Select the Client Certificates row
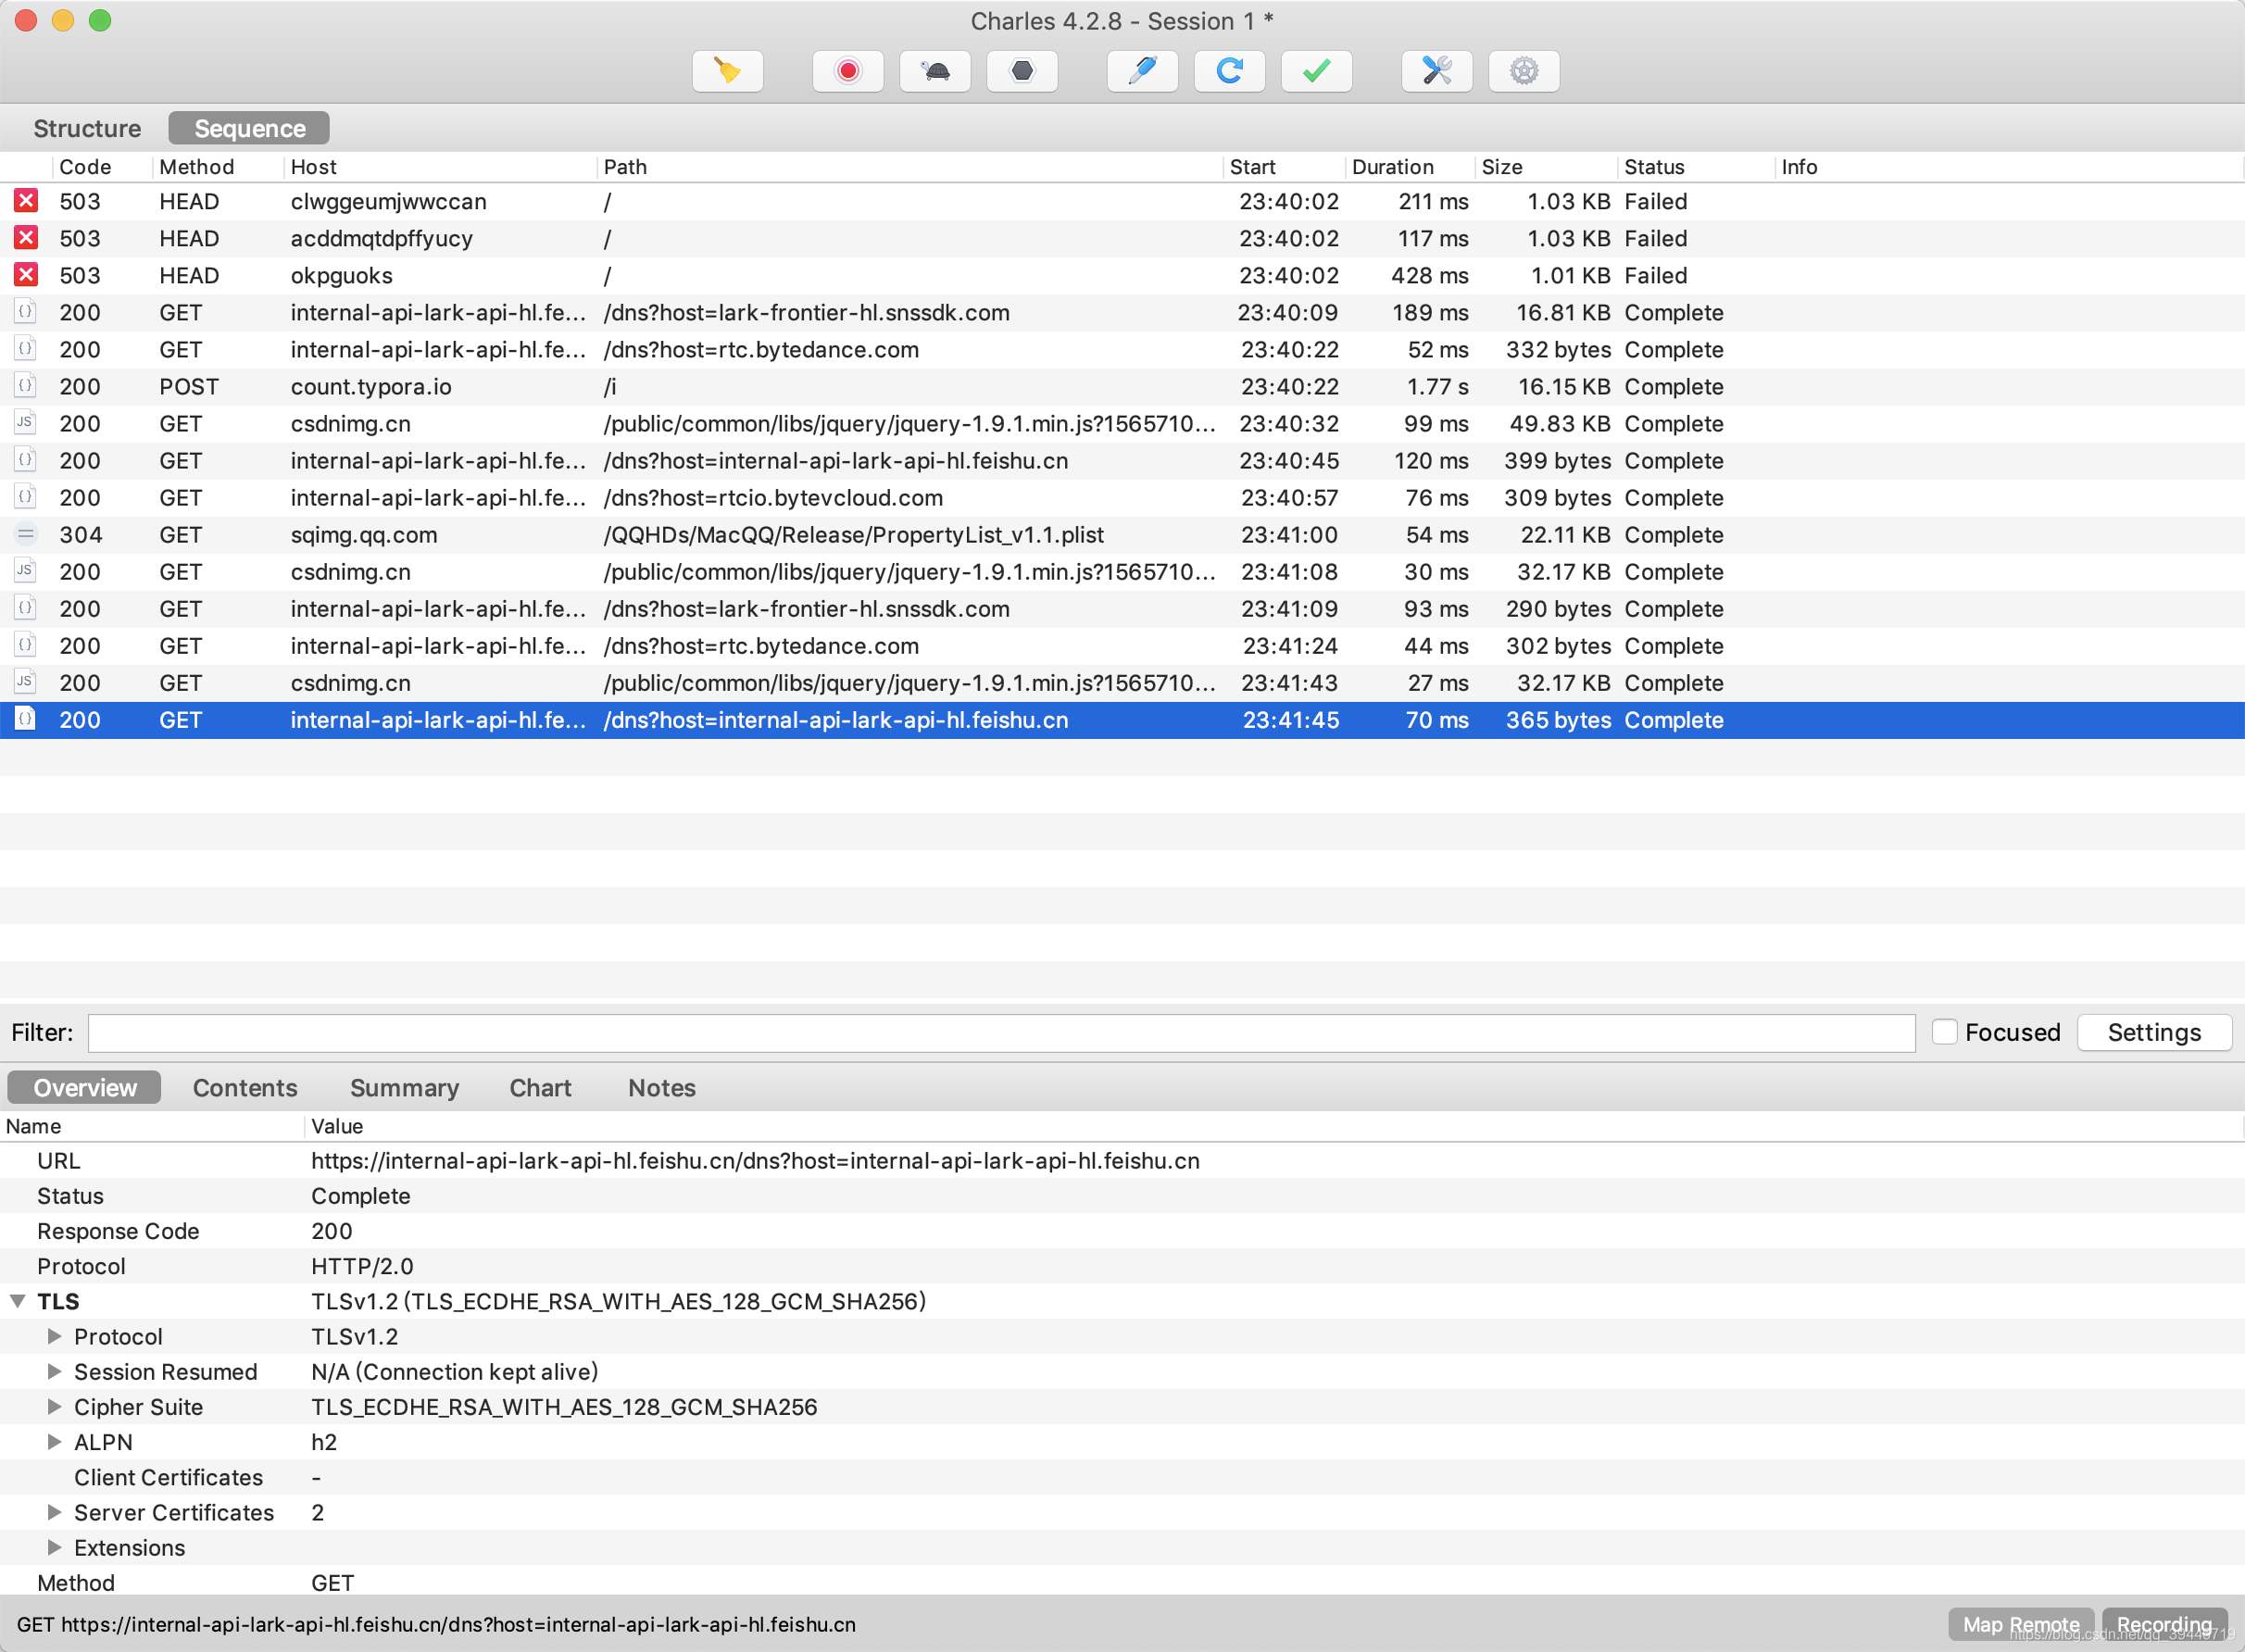The width and height of the screenshot is (2245, 1652). 1122,1477
